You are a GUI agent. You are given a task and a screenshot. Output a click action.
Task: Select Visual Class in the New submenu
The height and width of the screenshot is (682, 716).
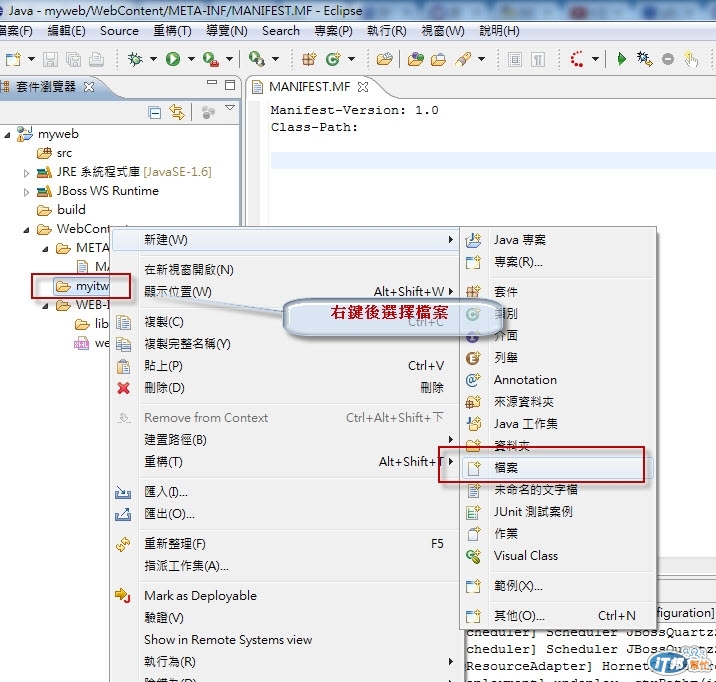click(x=558, y=556)
